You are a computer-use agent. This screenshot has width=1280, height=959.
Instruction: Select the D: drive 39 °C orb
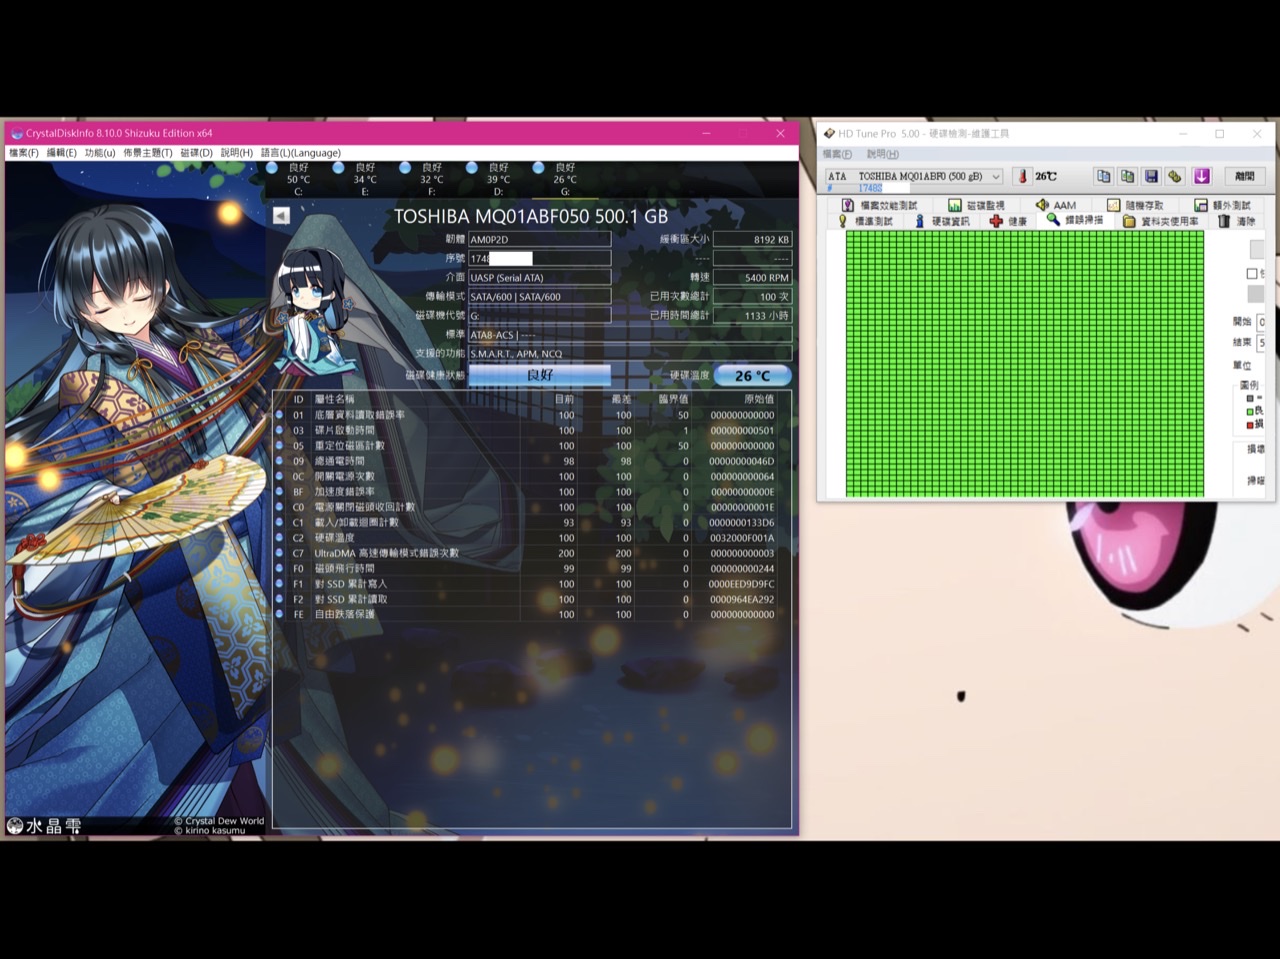click(472, 168)
